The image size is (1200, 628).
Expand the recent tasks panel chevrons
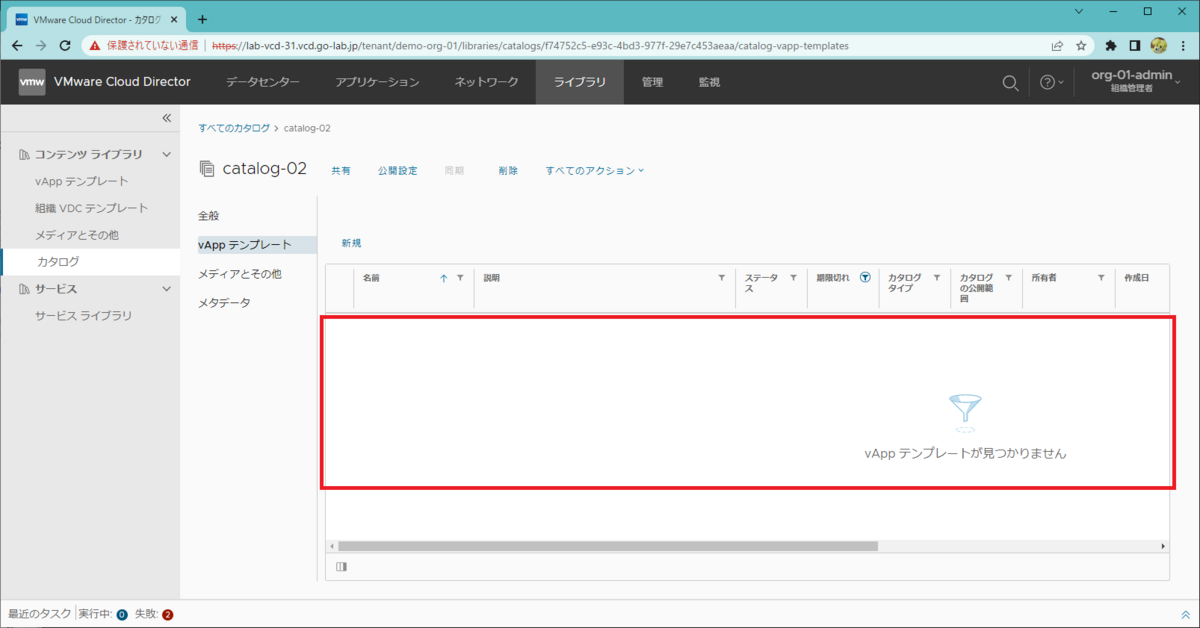point(1186,615)
